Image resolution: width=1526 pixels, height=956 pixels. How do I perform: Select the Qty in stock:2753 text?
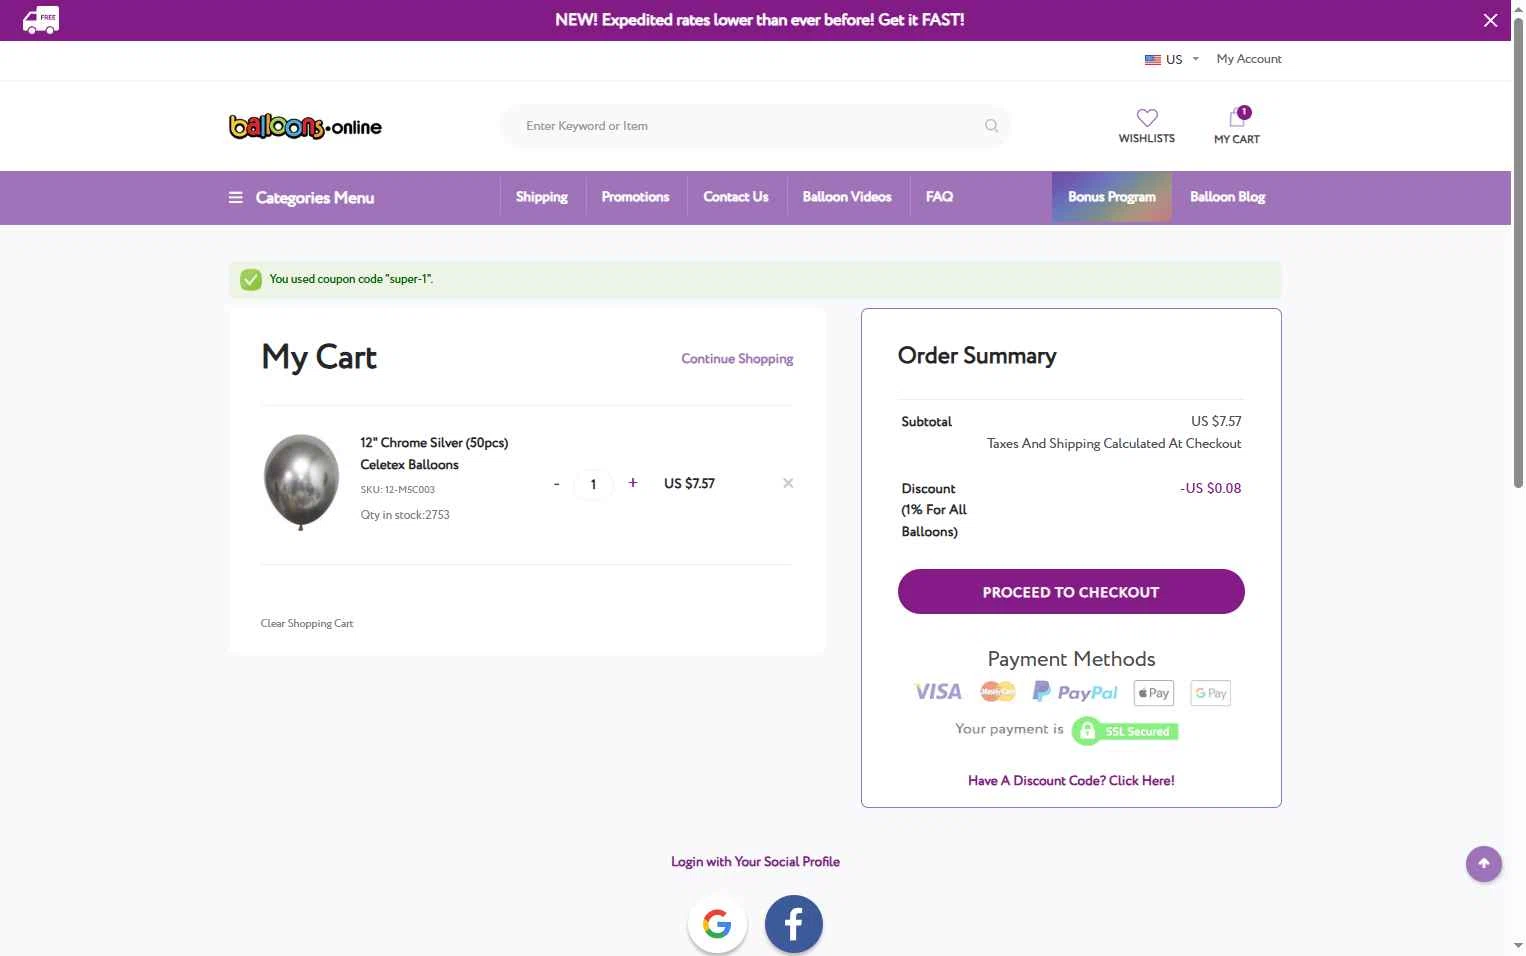coord(405,515)
